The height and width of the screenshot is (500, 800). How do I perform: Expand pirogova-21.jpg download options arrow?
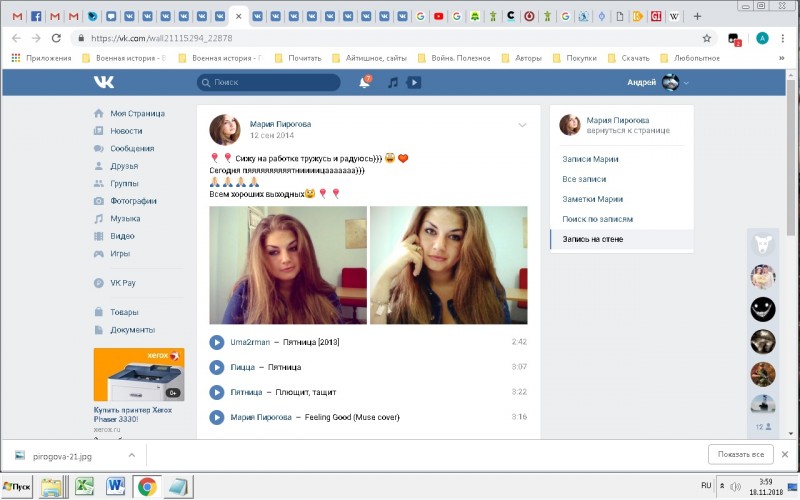tap(132, 455)
